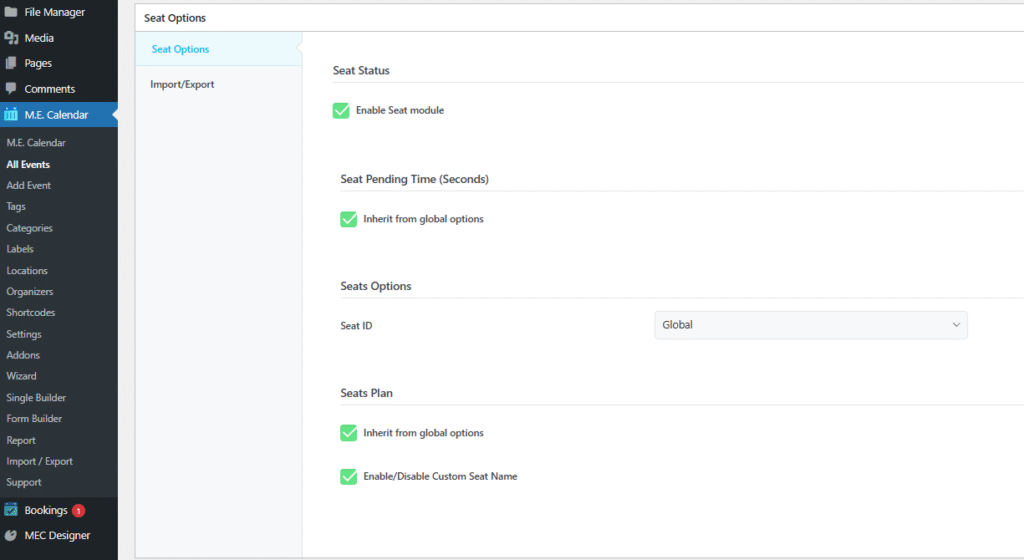Open the Addons submenu item

[x=23, y=355]
